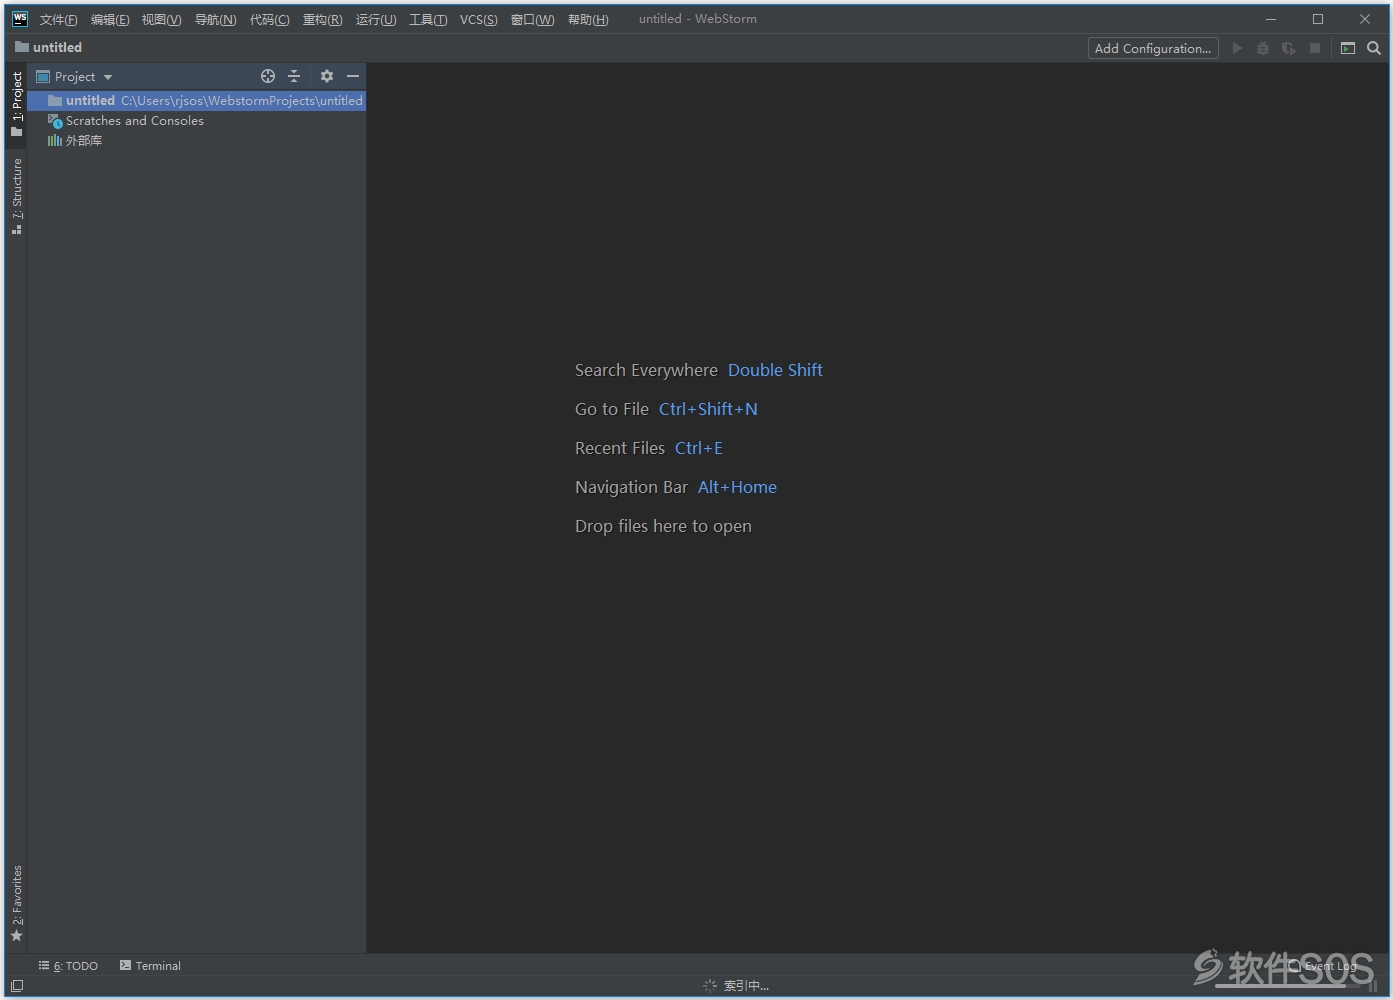Open the 窗口(W) menu
1393x1000 pixels.
[532, 20]
